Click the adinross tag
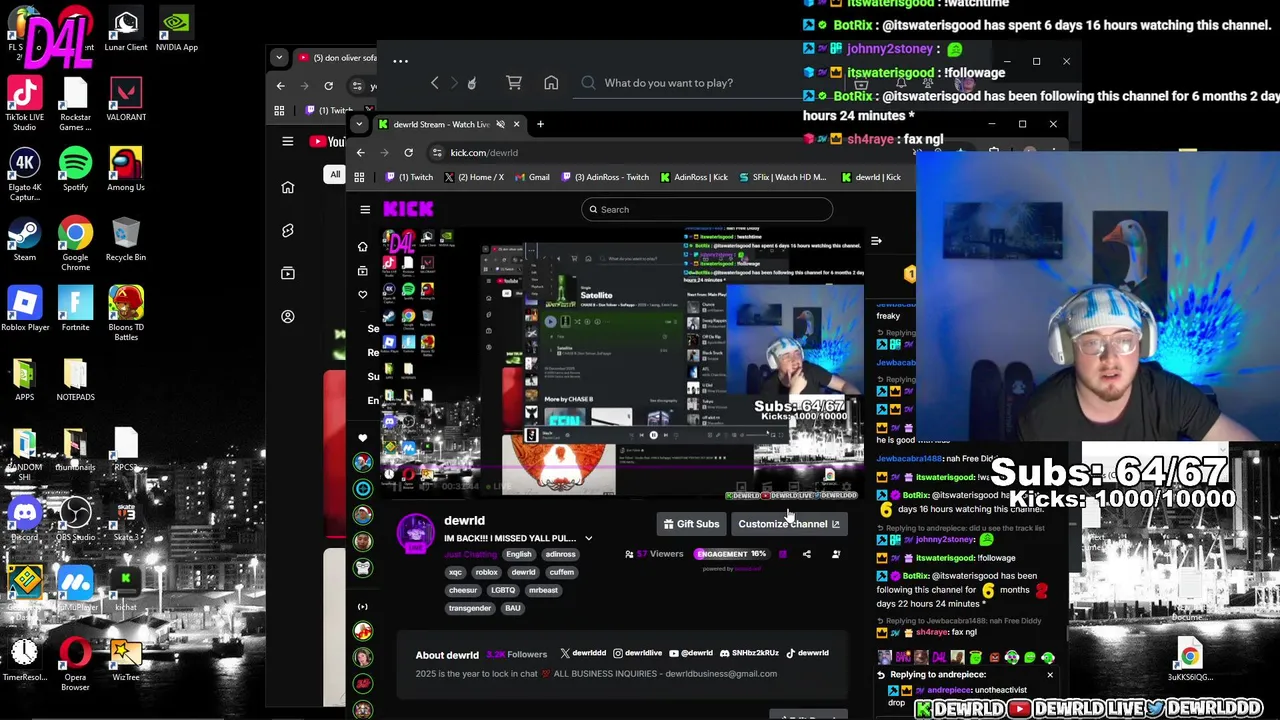The image size is (1280, 720). point(560,554)
